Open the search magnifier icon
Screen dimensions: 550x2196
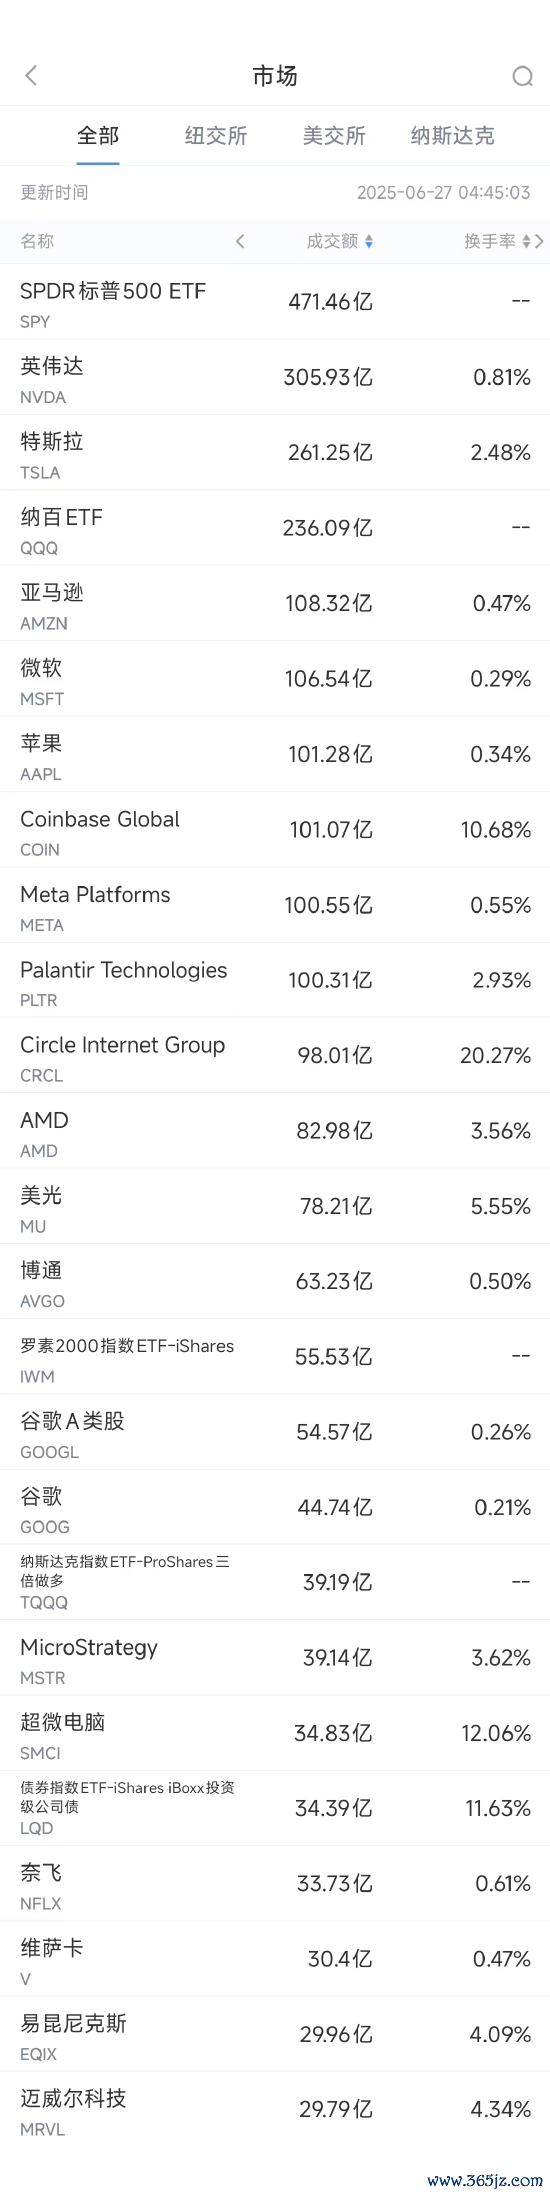pyautogui.click(x=522, y=76)
